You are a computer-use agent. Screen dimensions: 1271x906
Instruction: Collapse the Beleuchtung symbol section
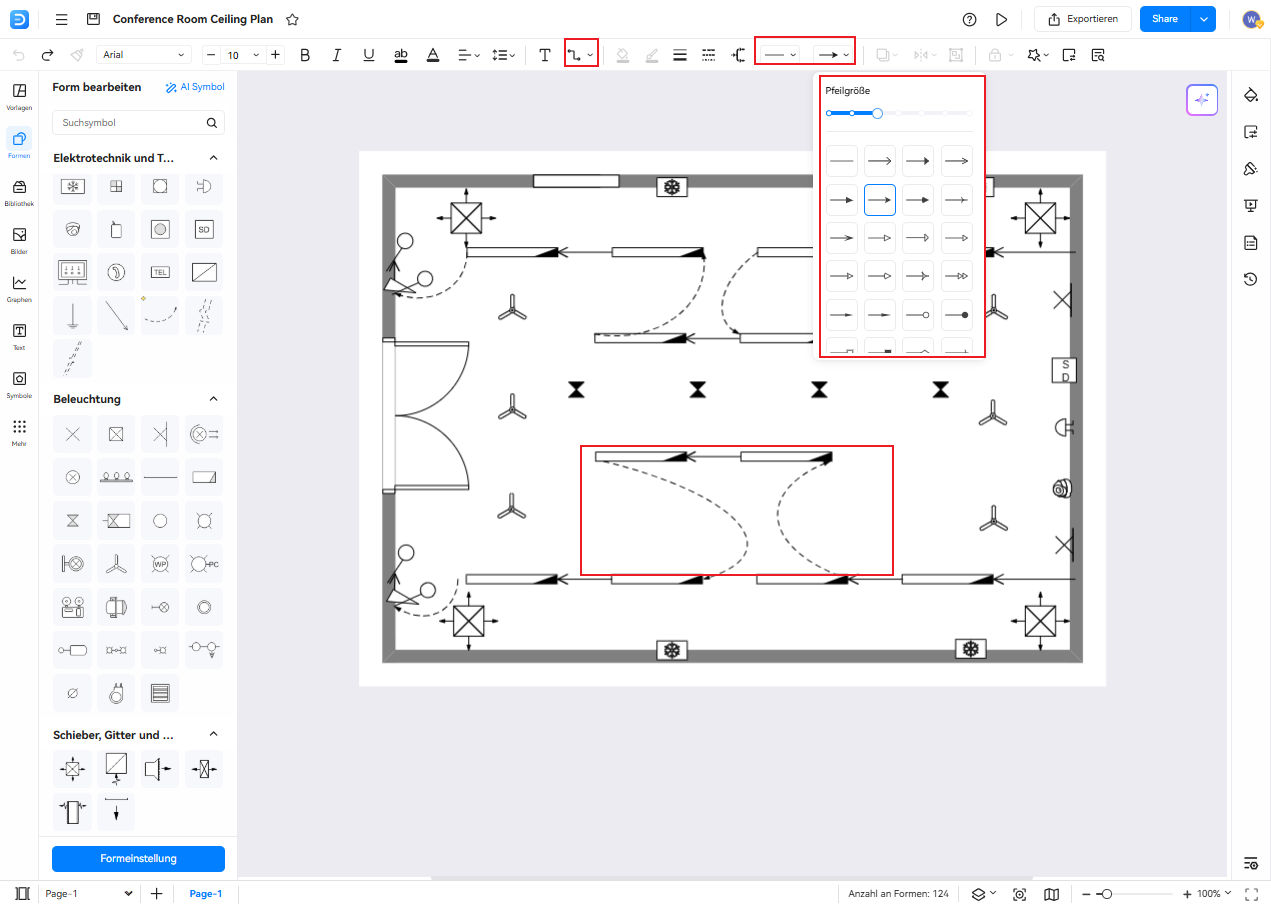(x=213, y=399)
